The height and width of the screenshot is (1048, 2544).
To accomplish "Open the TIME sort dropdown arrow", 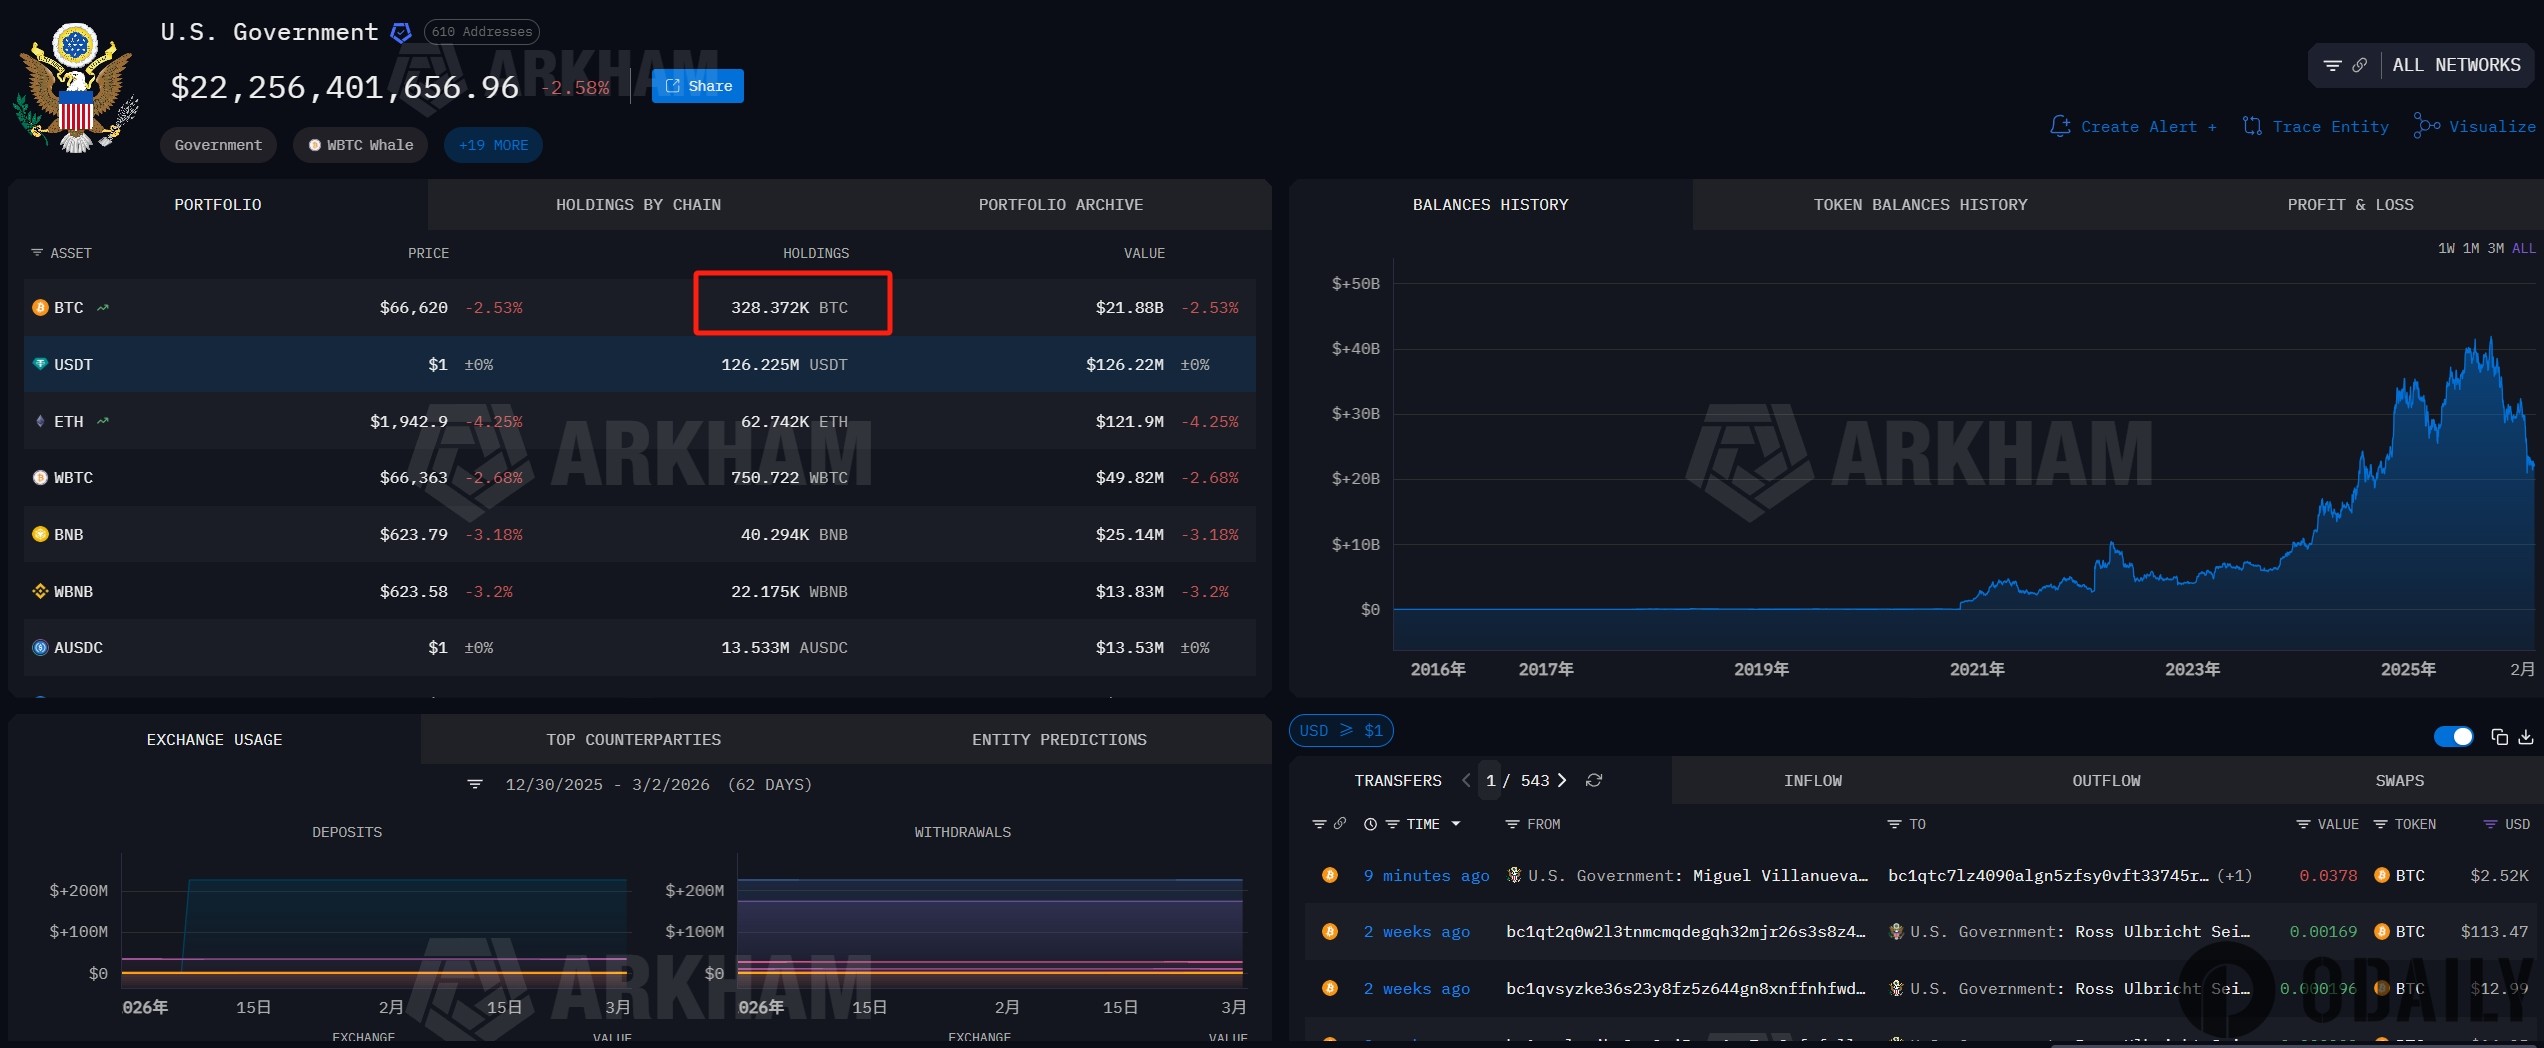I will pos(1456,824).
